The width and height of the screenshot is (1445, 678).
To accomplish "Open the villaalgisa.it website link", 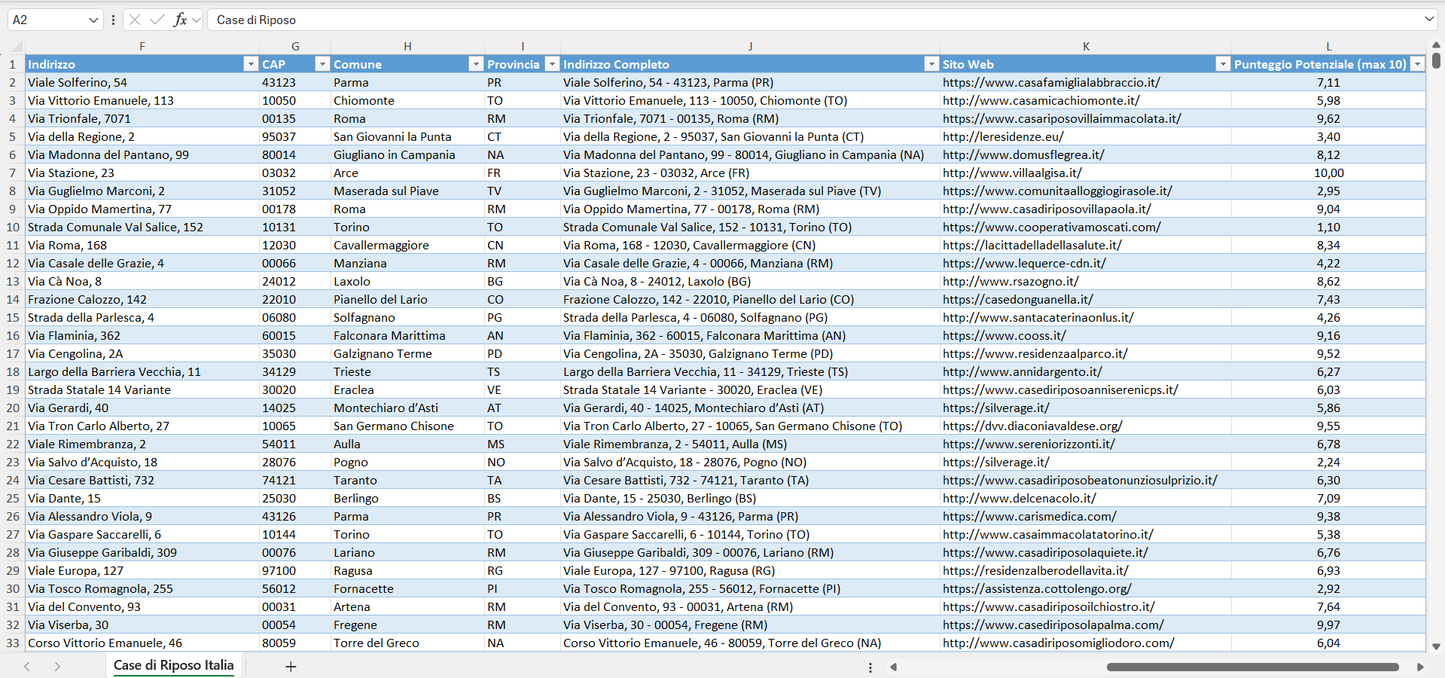I will (x=1012, y=173).
